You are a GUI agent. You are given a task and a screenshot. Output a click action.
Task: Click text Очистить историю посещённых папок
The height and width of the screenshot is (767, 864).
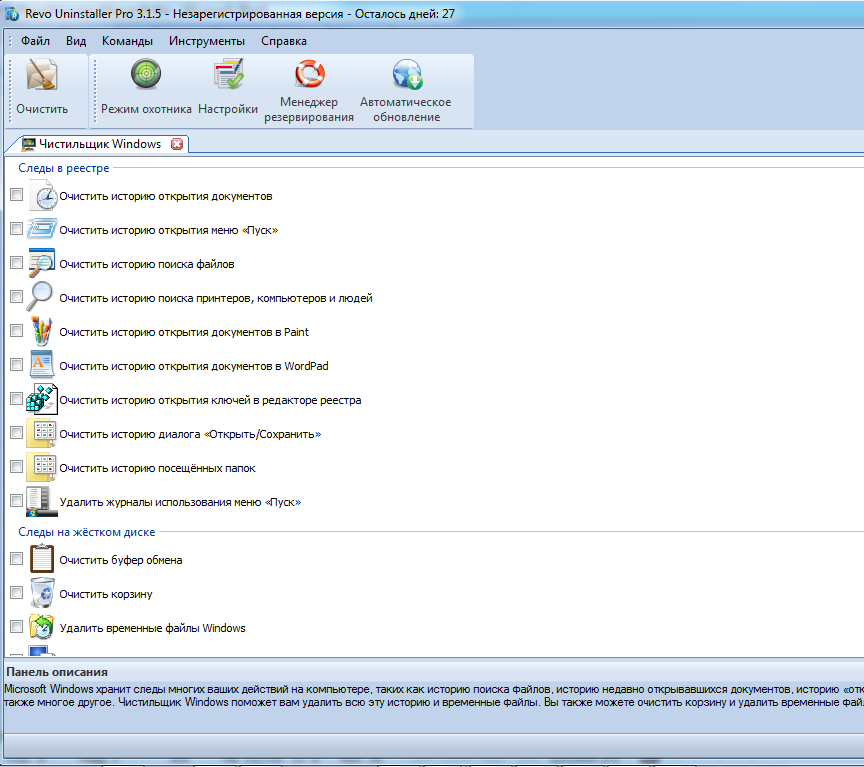click(x=158, y=468)
